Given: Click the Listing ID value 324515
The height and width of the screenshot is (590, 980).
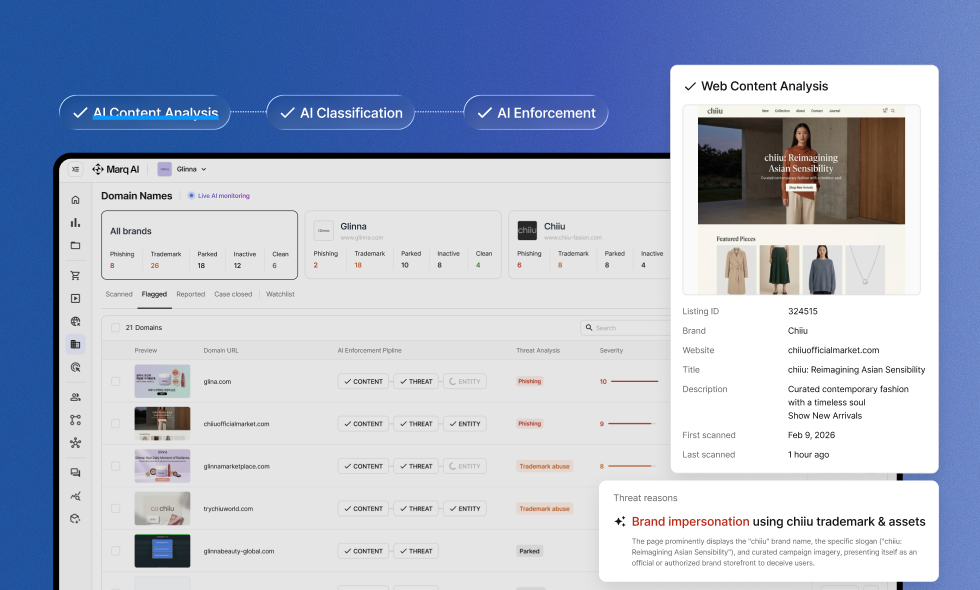Looking at the screenshot, I should click(802, 311).
